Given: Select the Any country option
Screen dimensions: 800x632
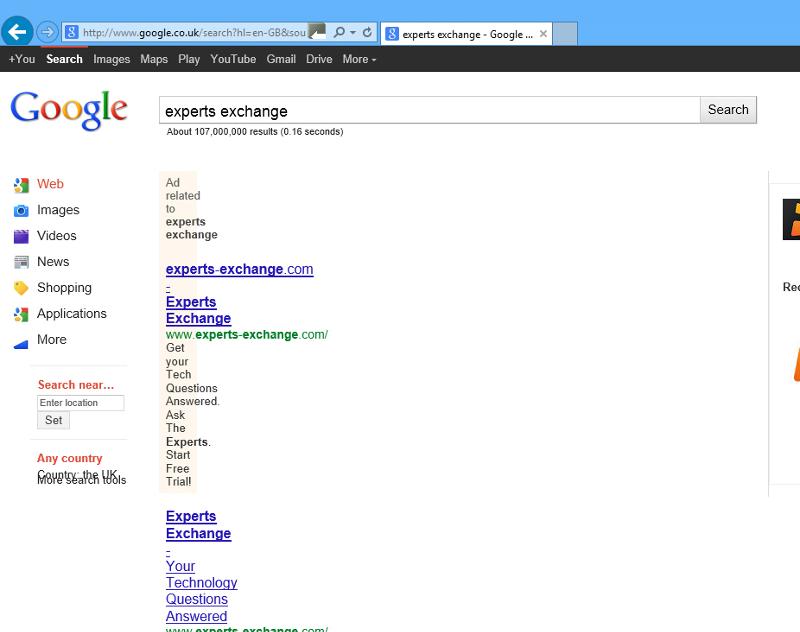Looking at the screenshot, I should coord(69,458).
